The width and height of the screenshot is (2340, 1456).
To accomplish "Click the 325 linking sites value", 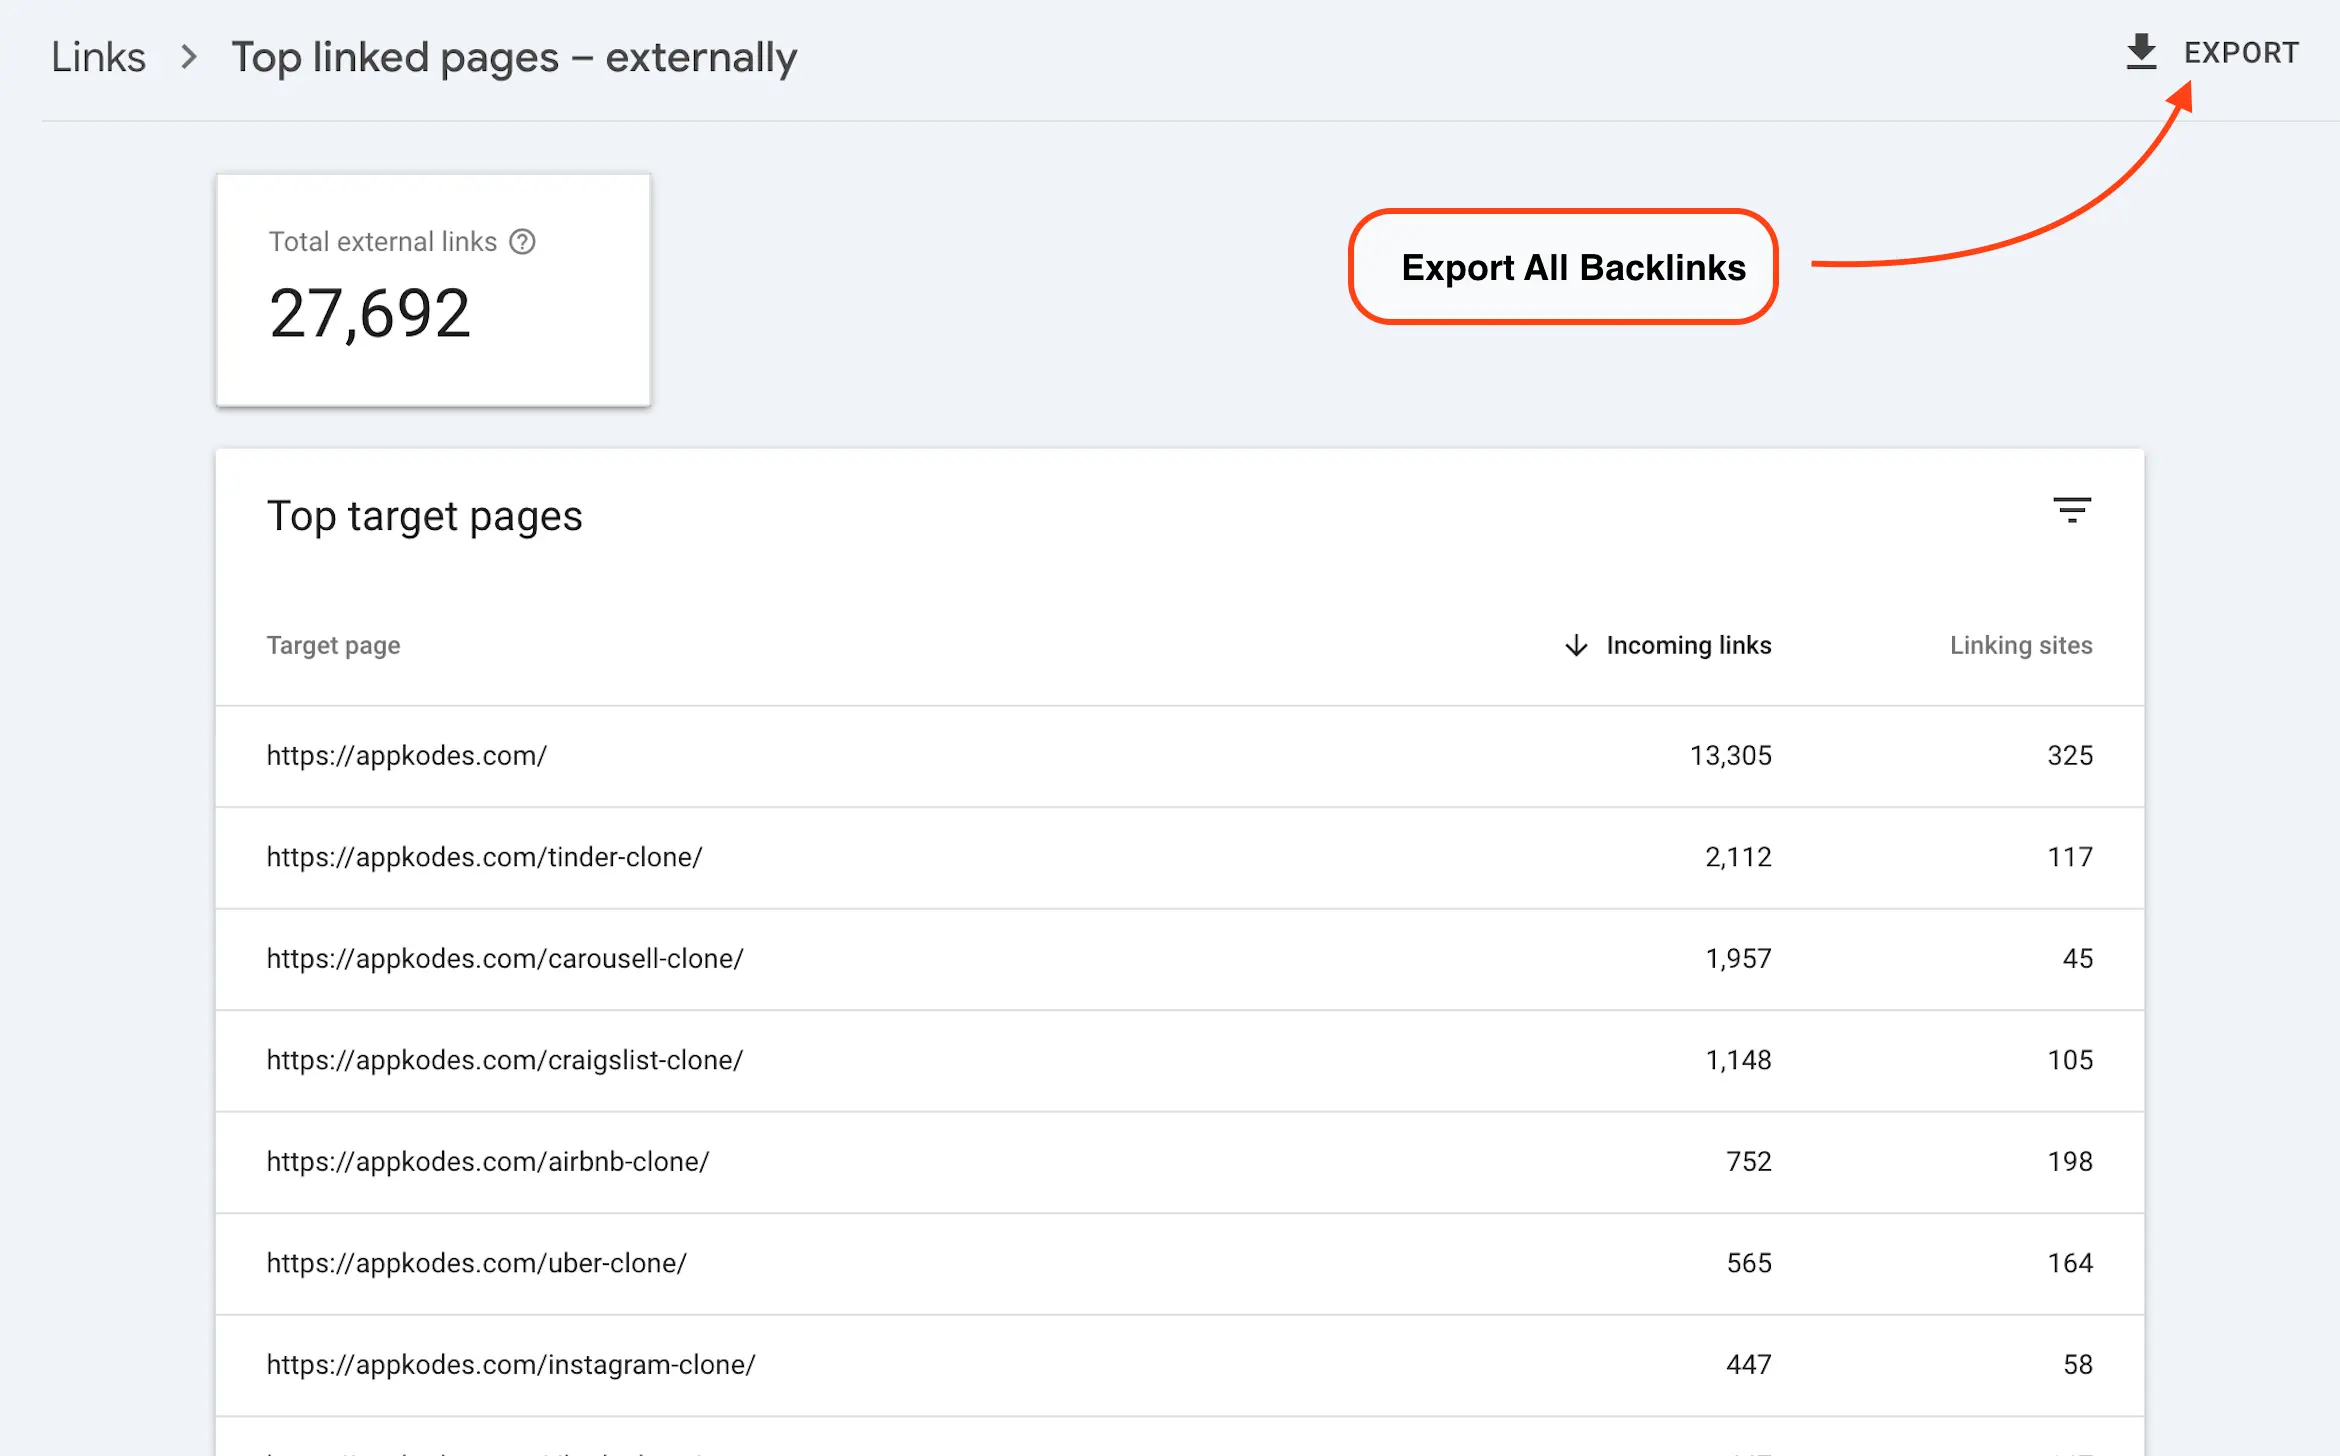I will (2070, 756).
